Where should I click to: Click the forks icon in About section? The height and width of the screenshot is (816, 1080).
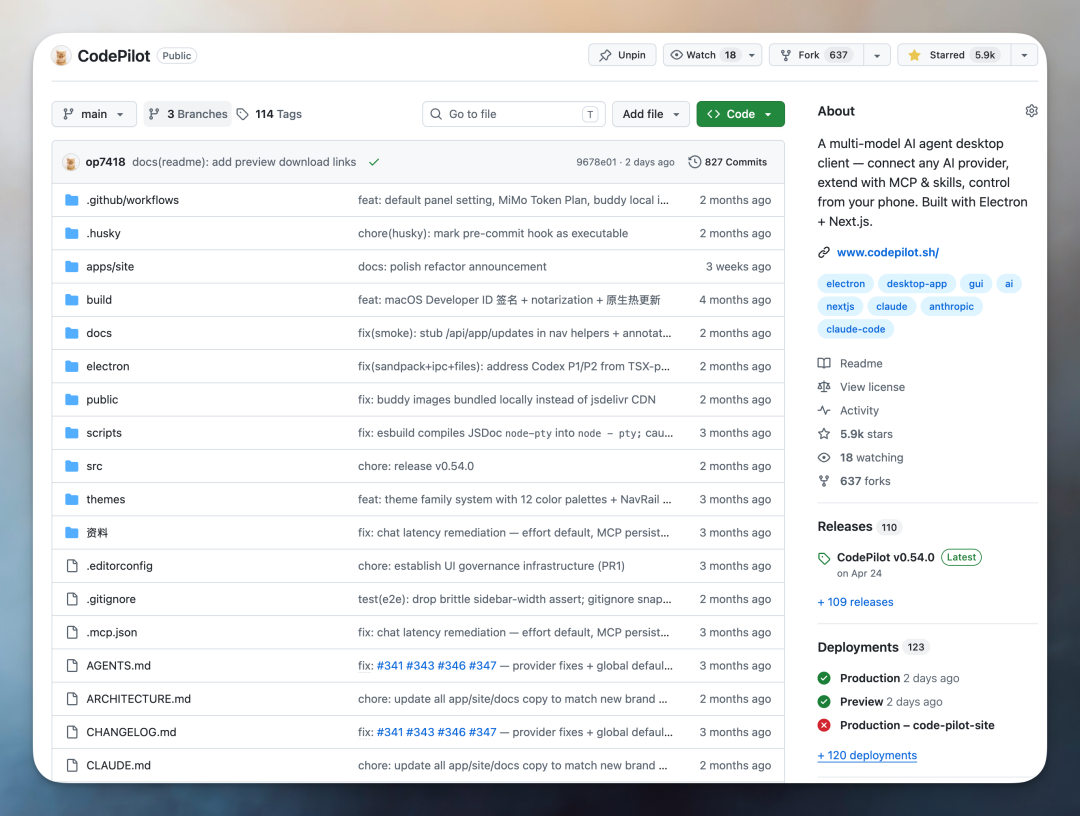pos(824,481)
